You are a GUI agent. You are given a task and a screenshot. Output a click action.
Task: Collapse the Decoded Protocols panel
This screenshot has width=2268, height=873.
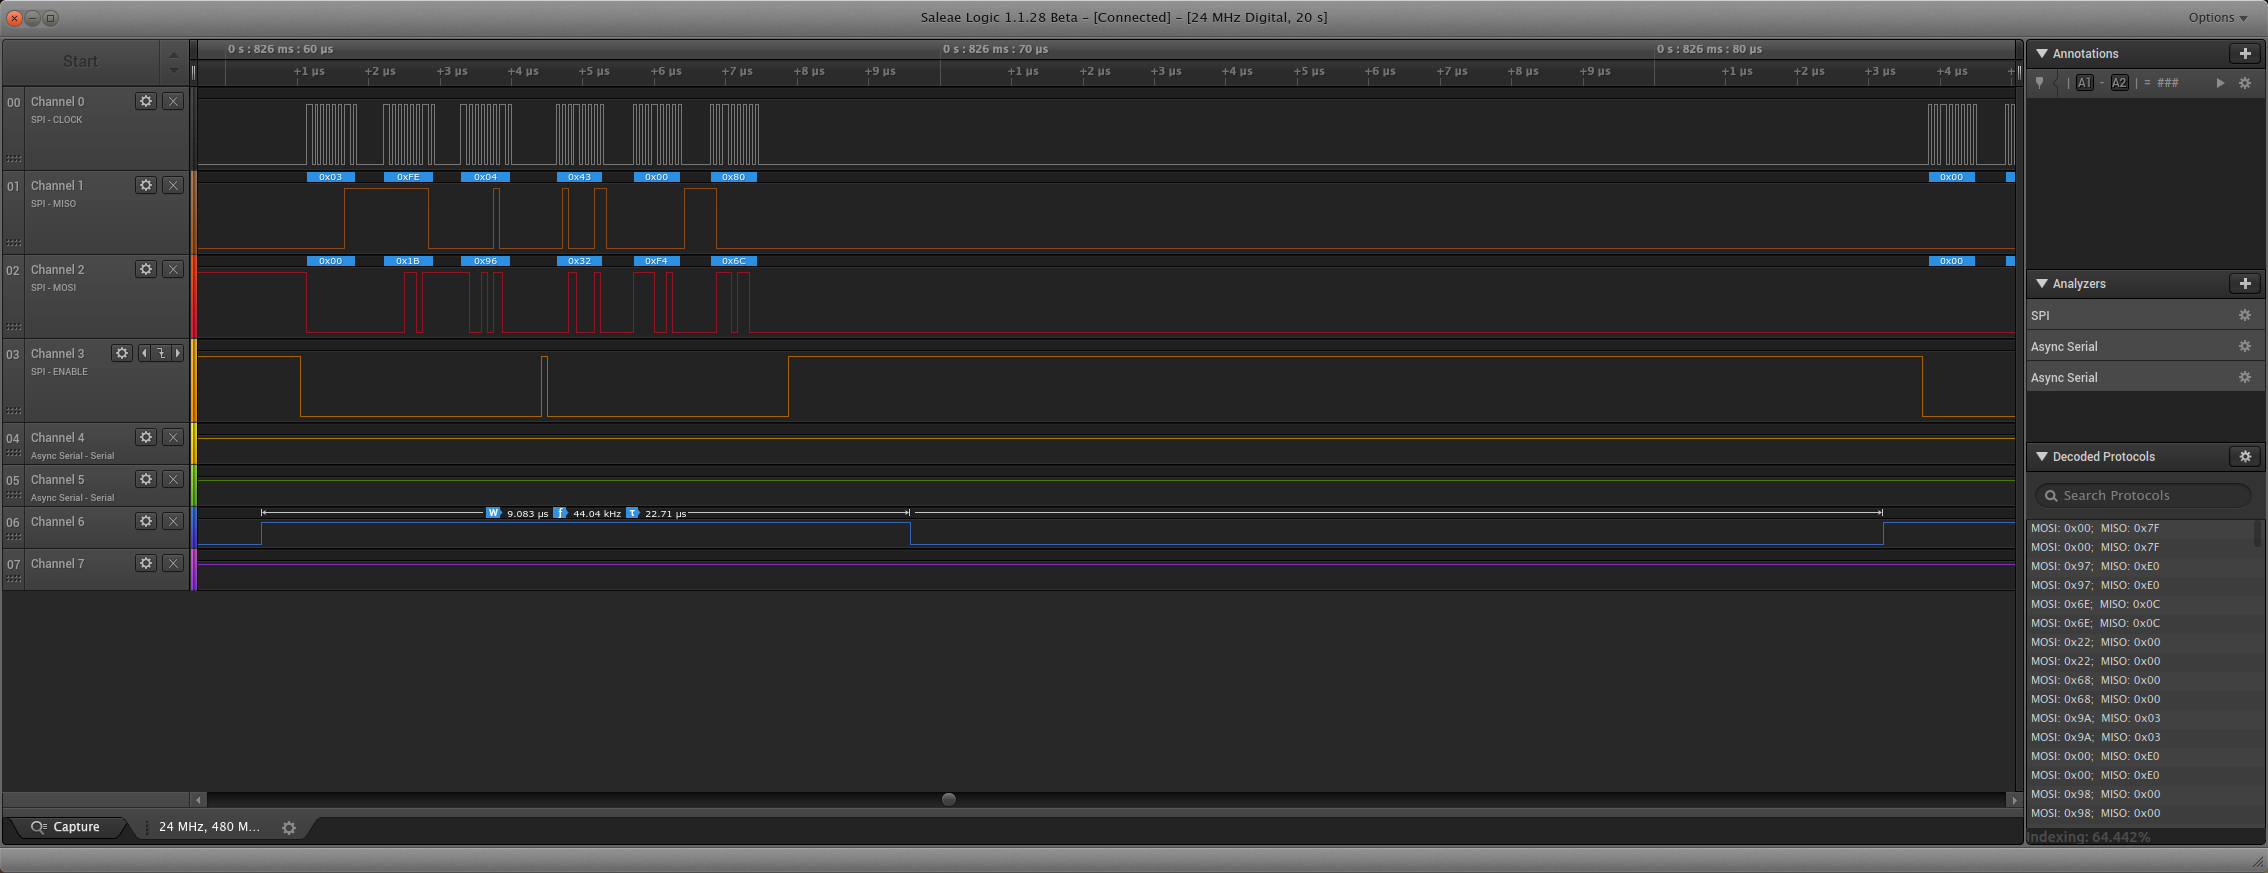pyautogui.click(x=2041, y=457)
